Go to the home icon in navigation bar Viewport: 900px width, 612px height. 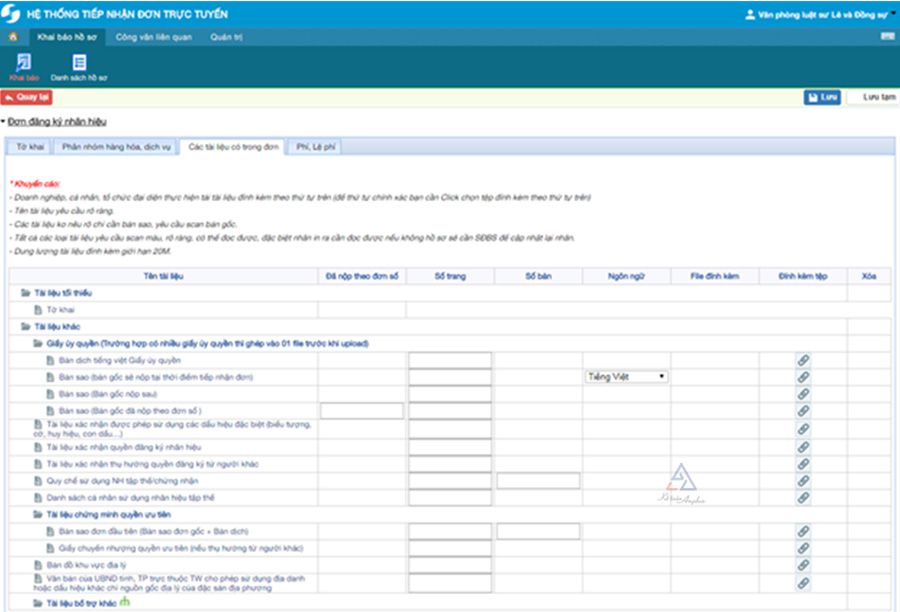[x=13, y=37]
